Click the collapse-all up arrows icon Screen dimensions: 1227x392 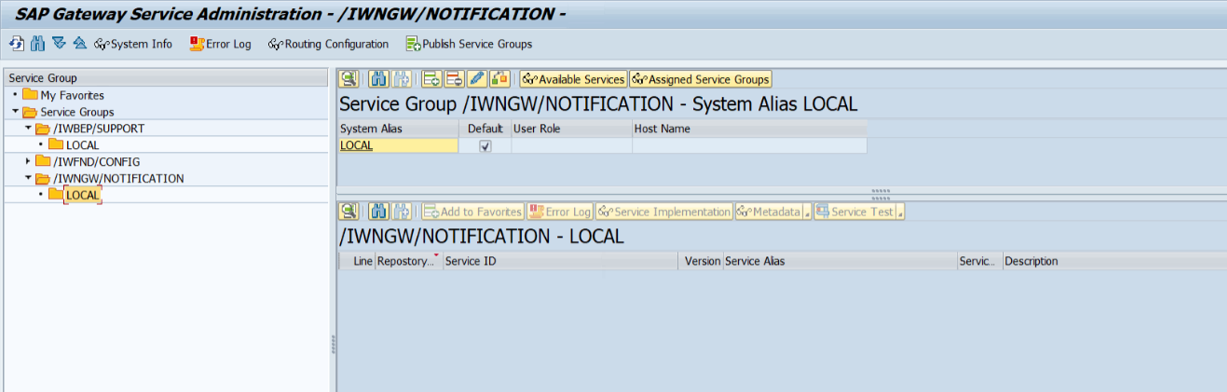[80, 44]
